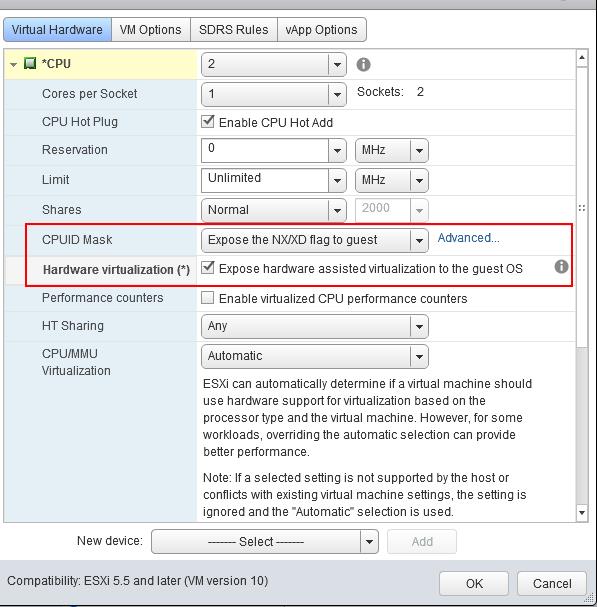Click the vertical scrollbar thumb

(582, 207)
